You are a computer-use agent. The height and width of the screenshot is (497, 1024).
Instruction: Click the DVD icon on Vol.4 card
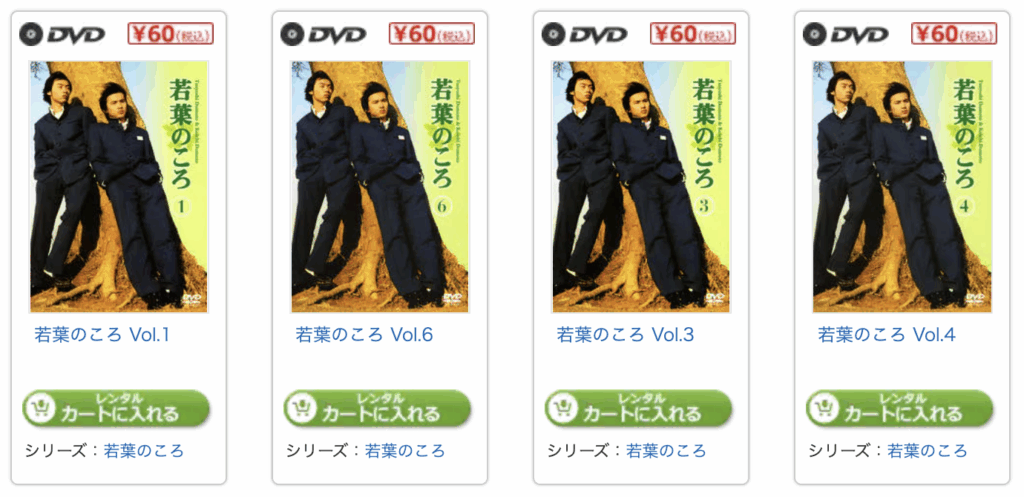pos(846,34)
